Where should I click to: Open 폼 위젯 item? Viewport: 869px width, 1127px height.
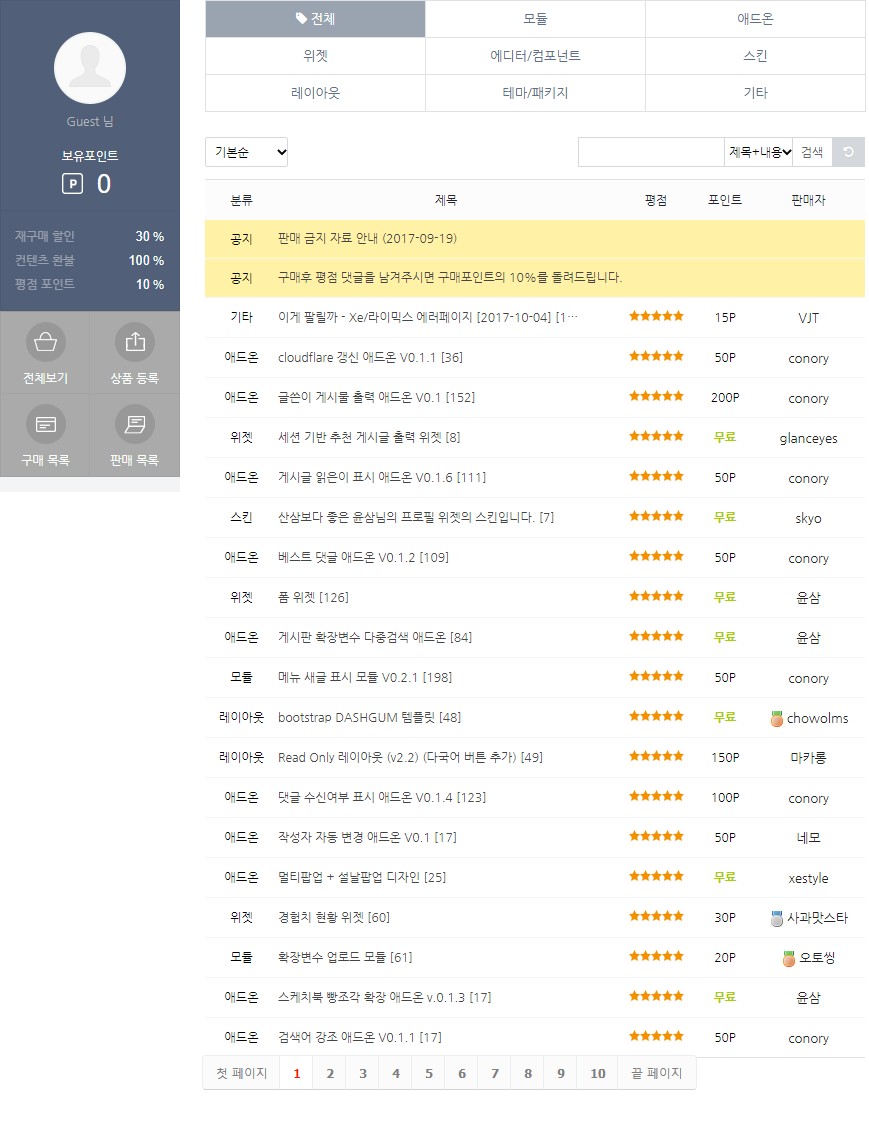click(x=313, y=597)
